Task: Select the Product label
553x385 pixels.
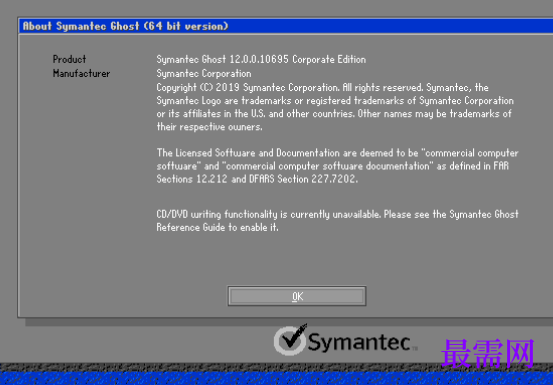Action: click(x=69, y=59)
